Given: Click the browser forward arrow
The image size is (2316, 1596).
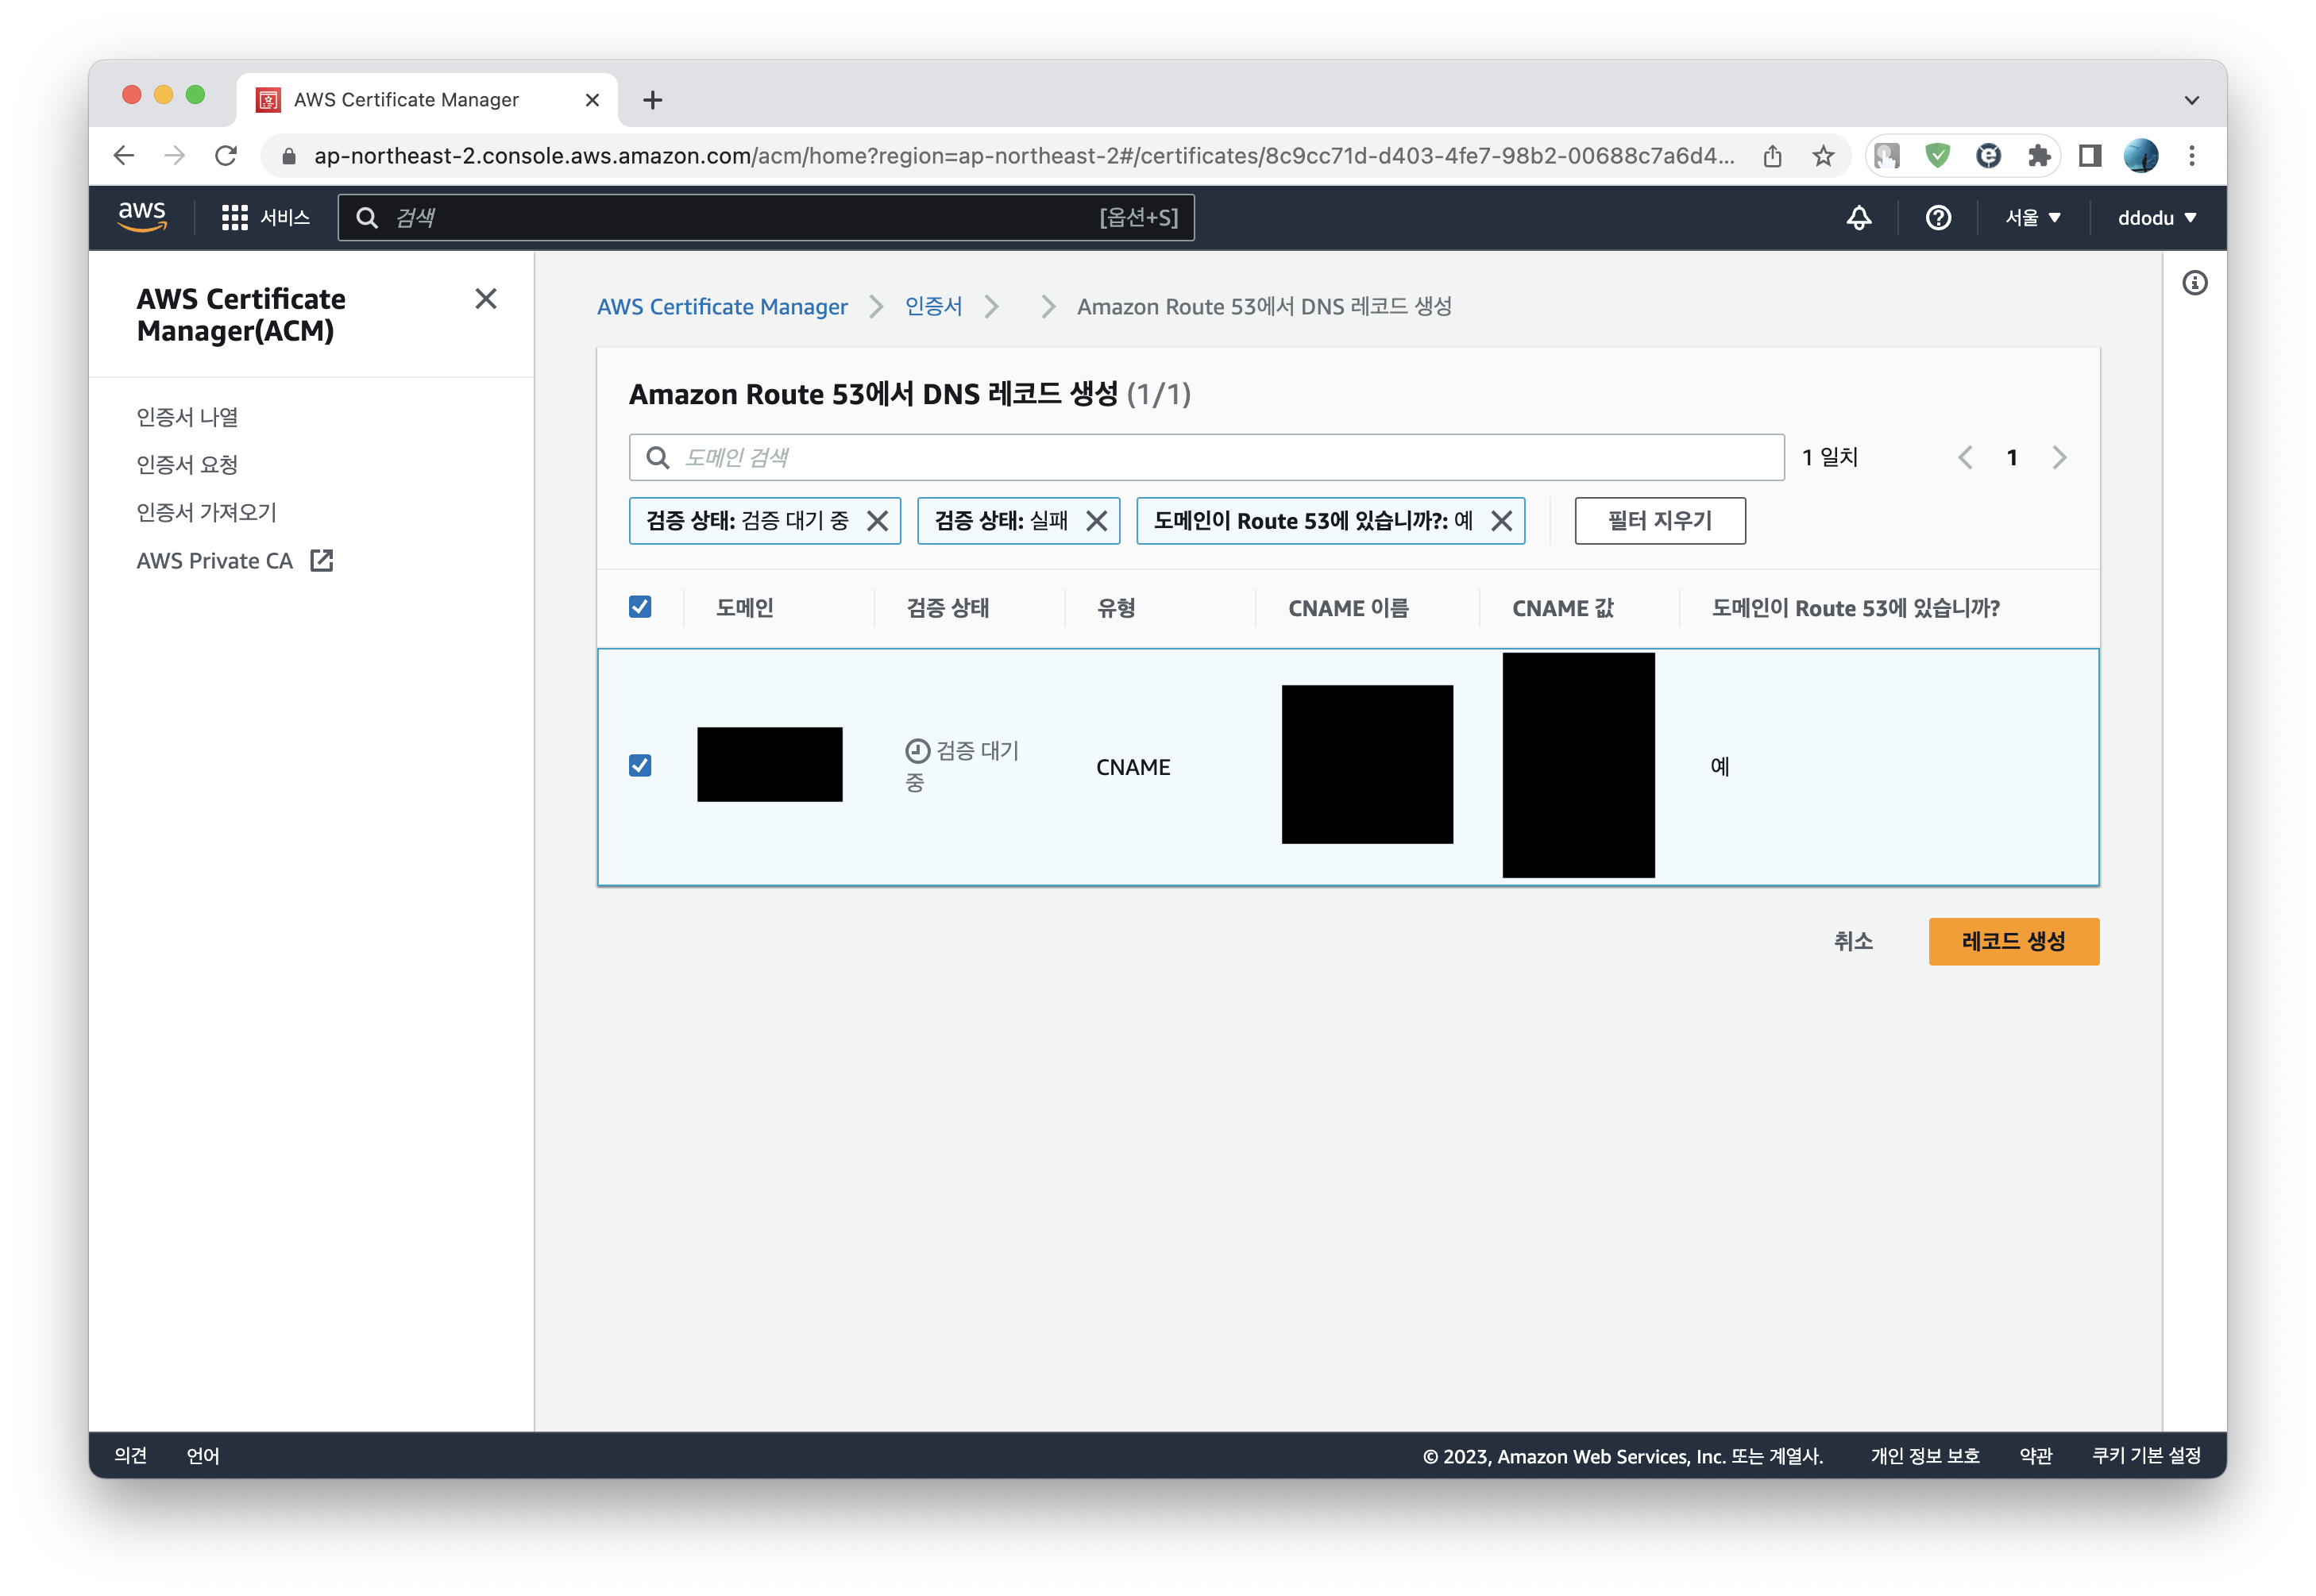Looking at the screenshot, I should click(x=175, y=155).
